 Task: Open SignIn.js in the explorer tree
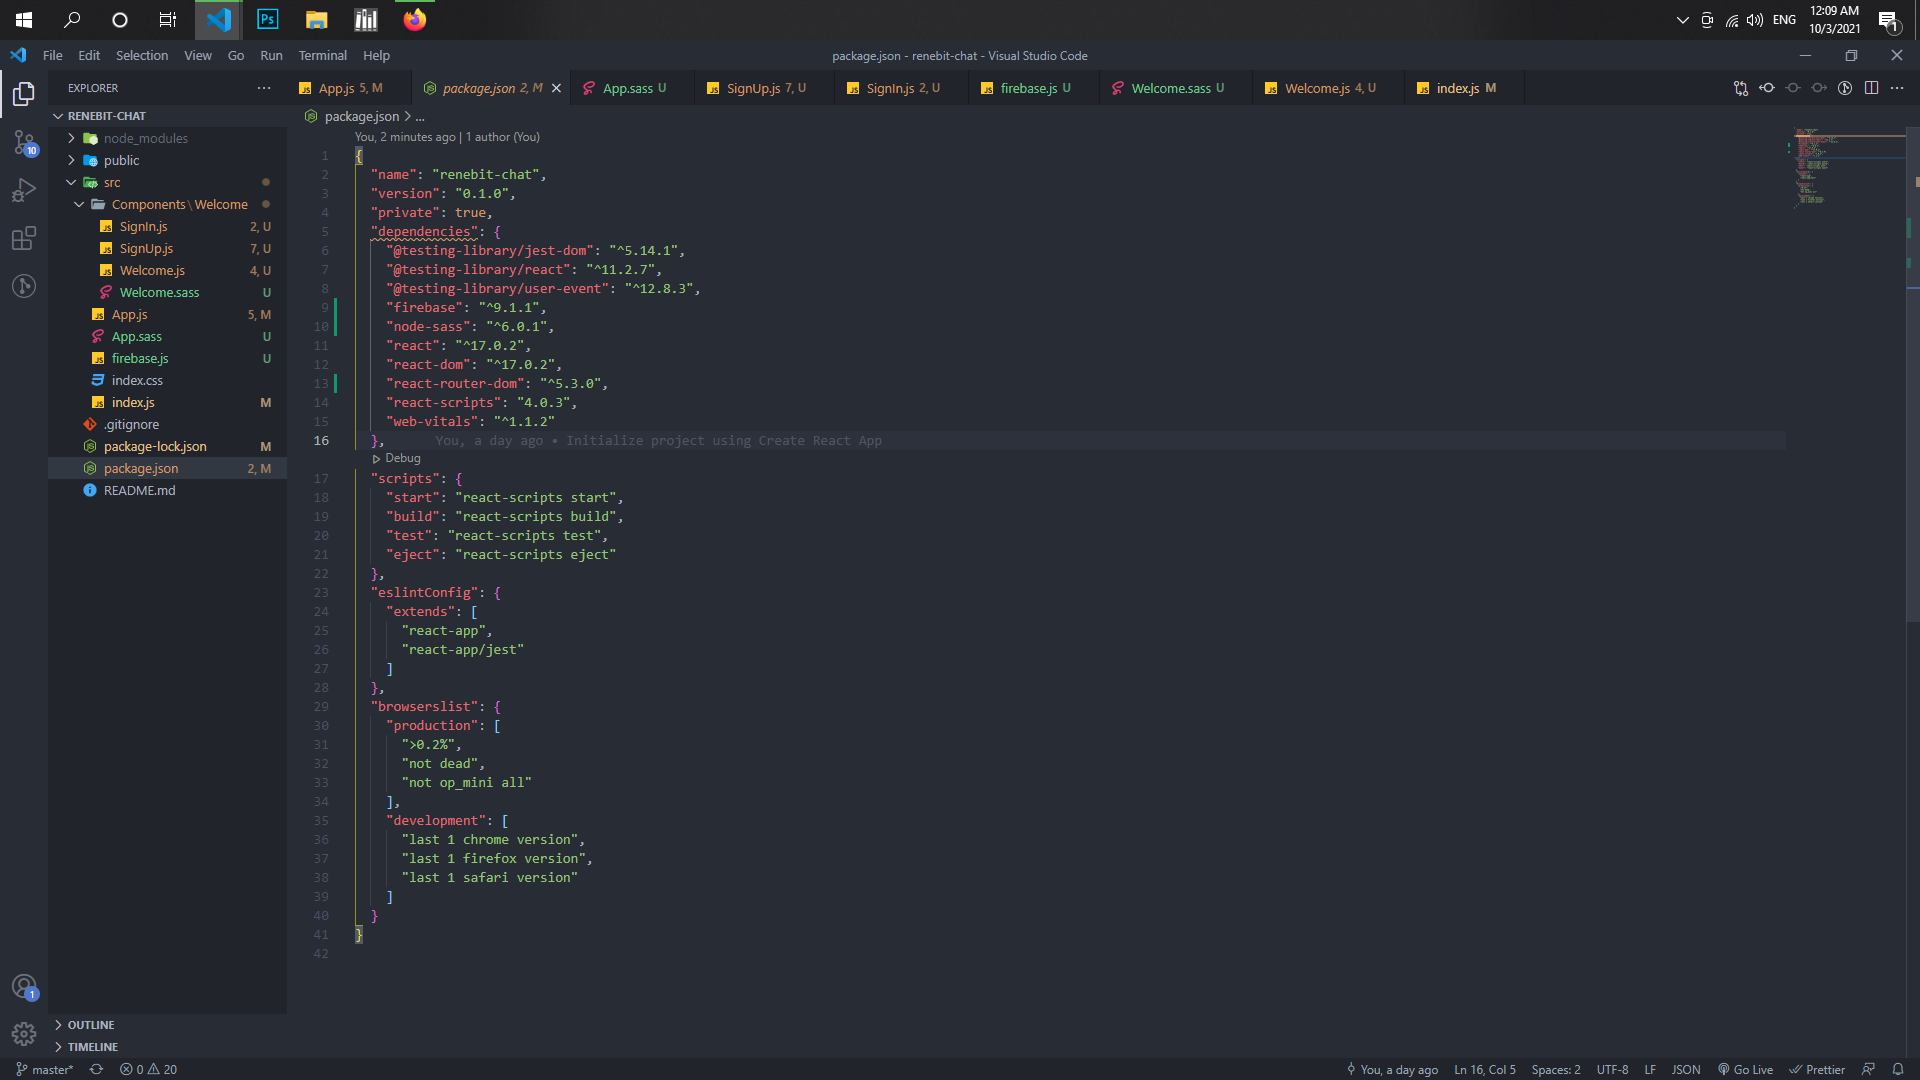pos(167,227)
